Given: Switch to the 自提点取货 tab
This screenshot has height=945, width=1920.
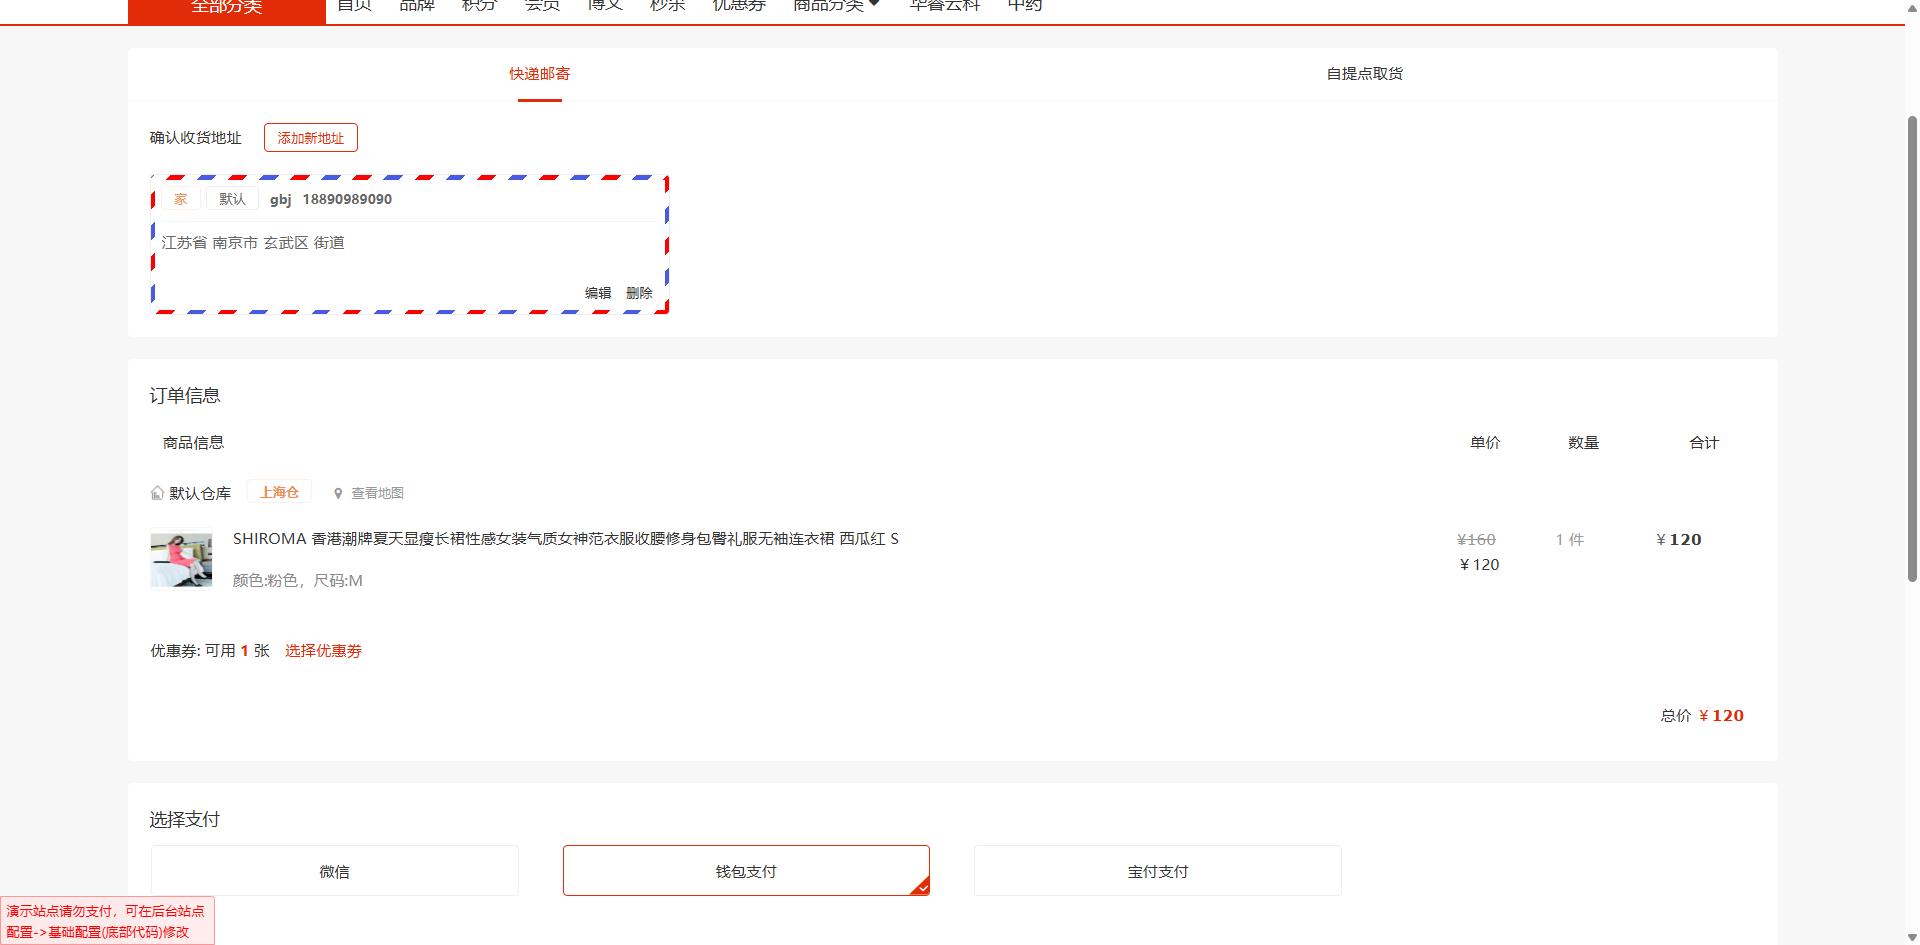Looking at the screenshot, I should point(1364,74).
